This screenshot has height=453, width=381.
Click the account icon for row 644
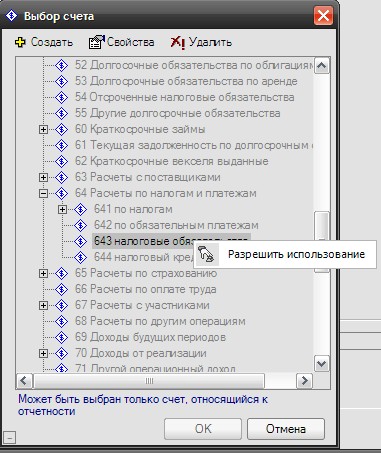(x=80, y=257)
